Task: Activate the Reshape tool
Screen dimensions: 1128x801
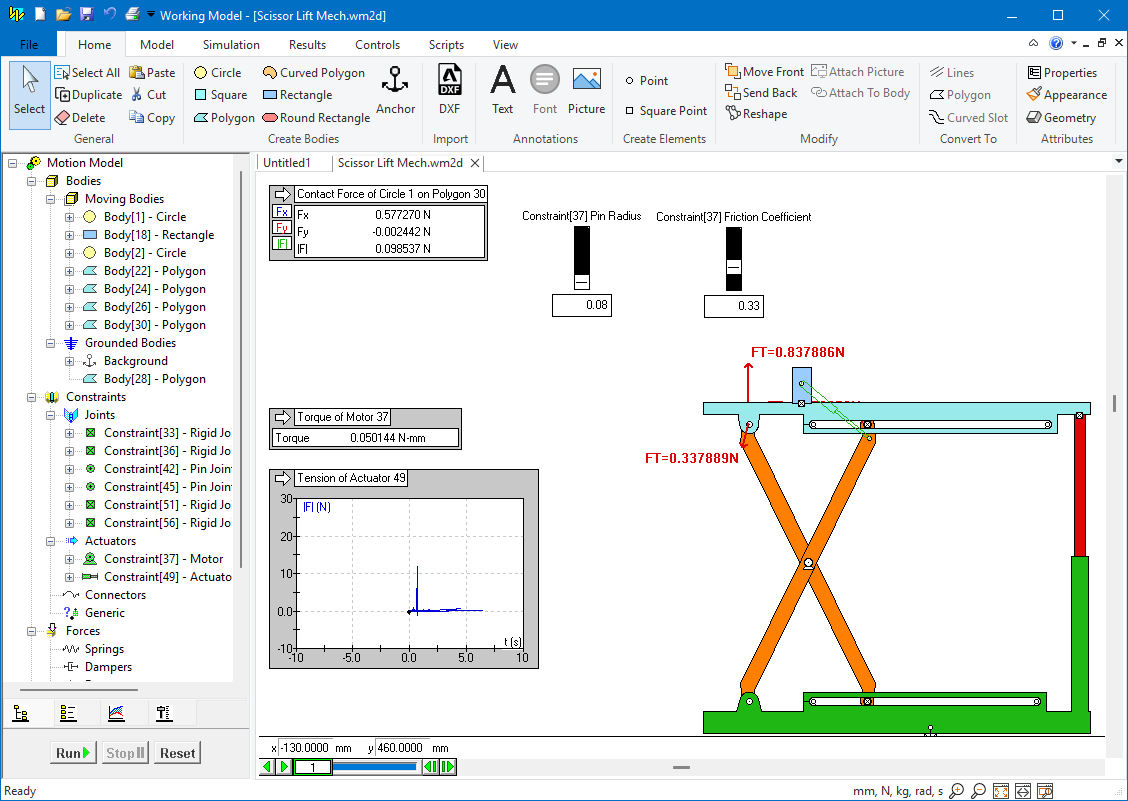Action: (757, 113)
